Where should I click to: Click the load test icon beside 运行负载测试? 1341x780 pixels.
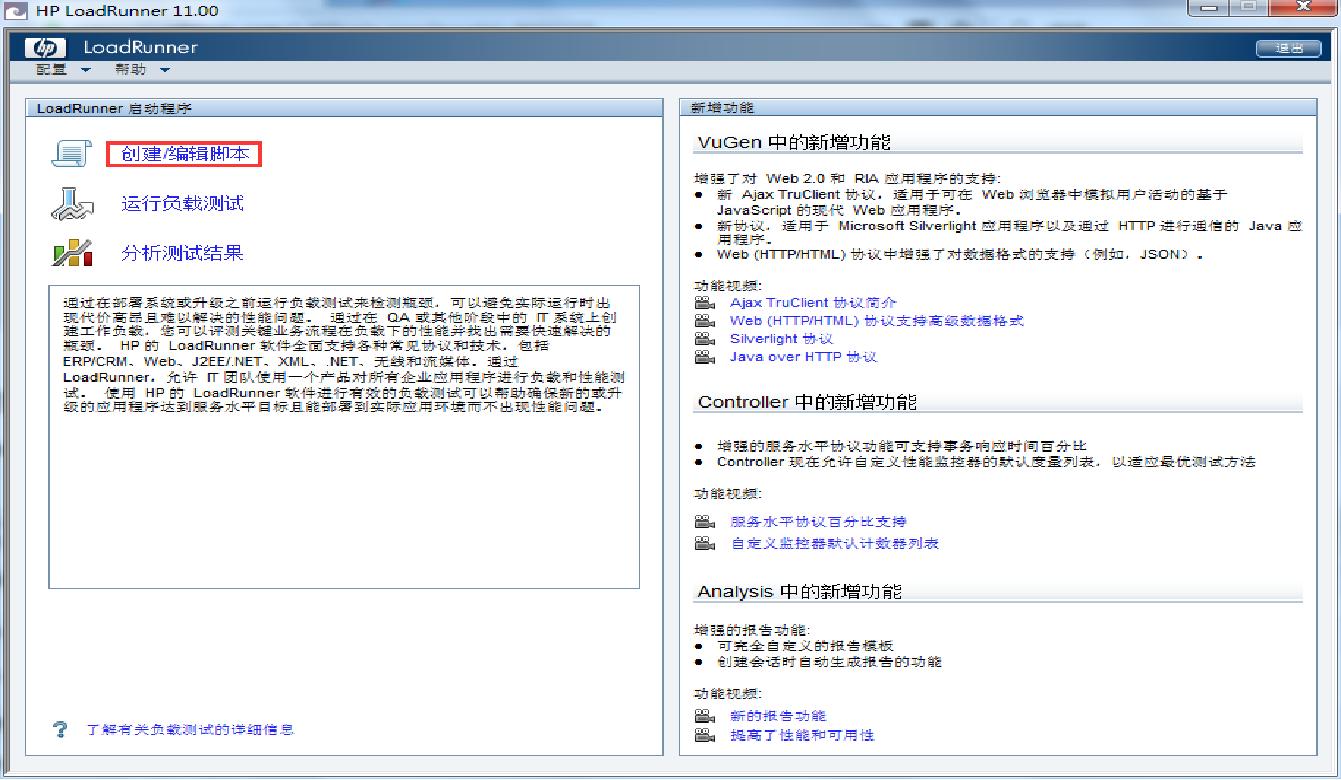pos(72,203)
